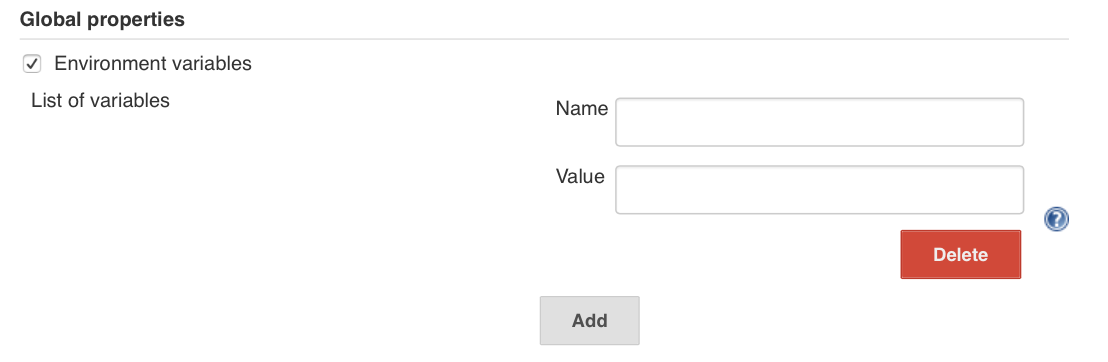Delete this environment variable entry
Screen dimensions: 1108x362
(x=960, y=255)
